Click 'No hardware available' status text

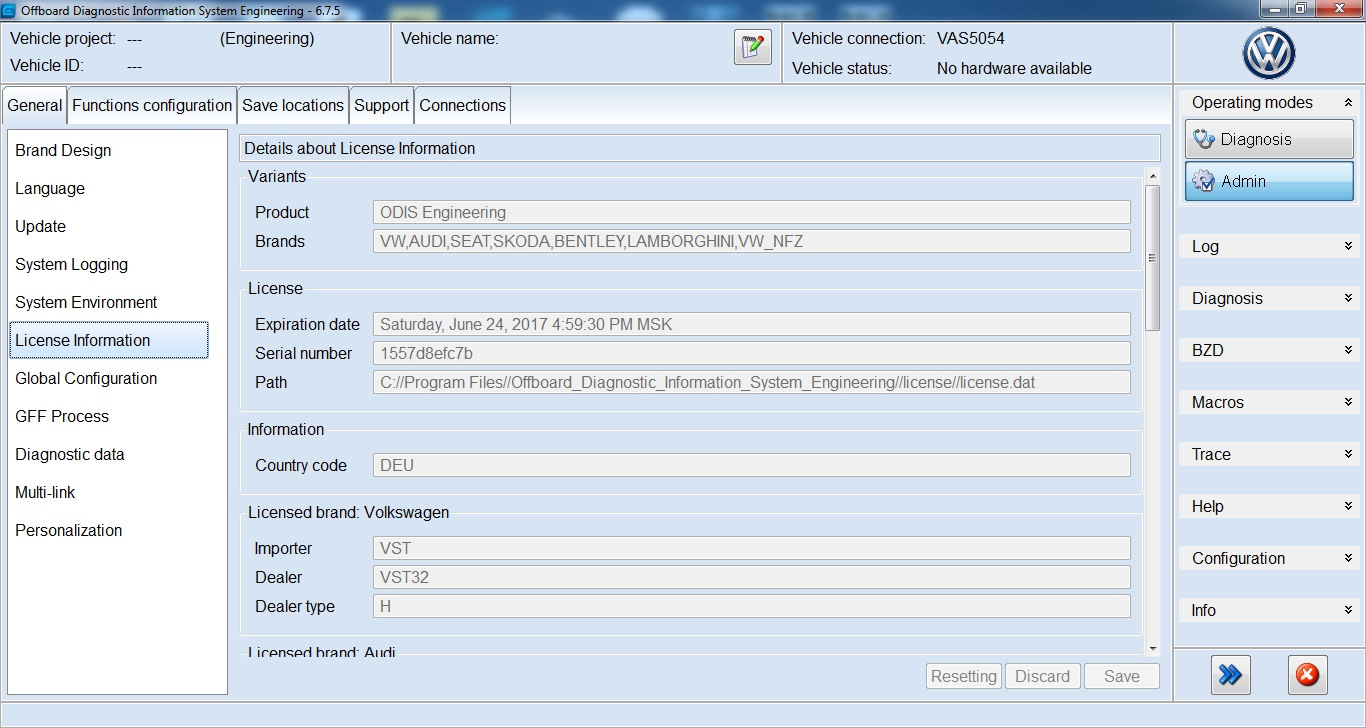tap(1014, 69)
